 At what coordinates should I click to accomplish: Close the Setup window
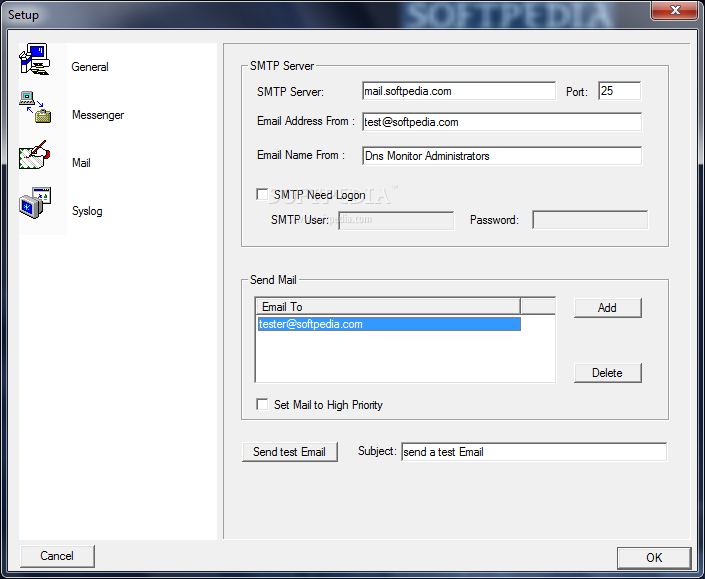point(674,10)
